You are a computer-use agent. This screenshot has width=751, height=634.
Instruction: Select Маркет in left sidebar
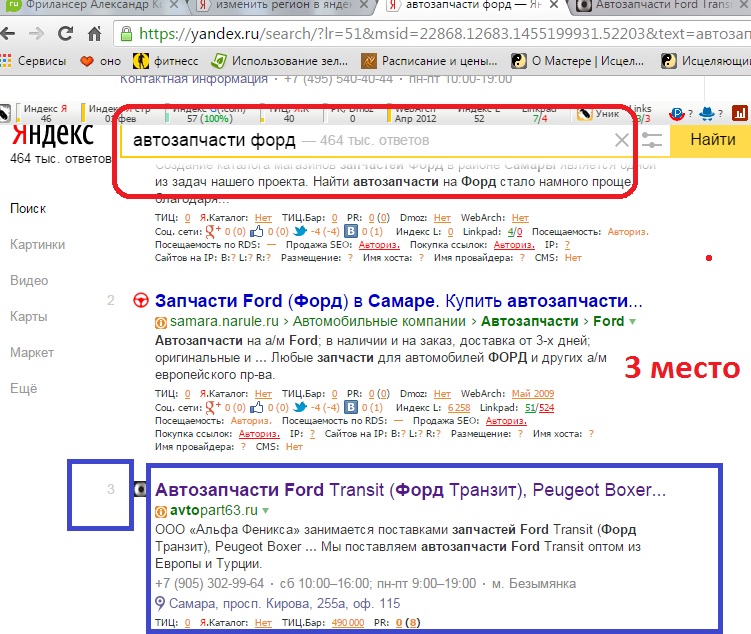pyautogui.click(x=32, y=353)
